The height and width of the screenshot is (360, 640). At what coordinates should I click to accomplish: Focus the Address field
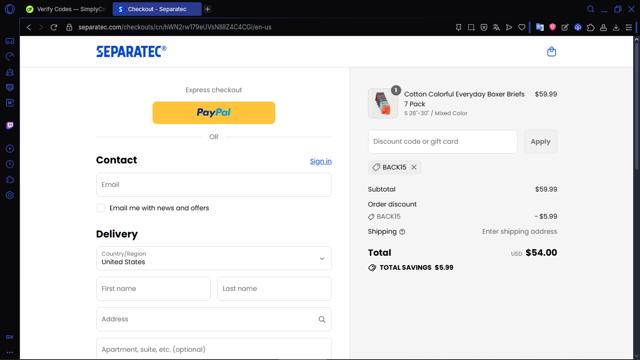(x=214, y=319)
